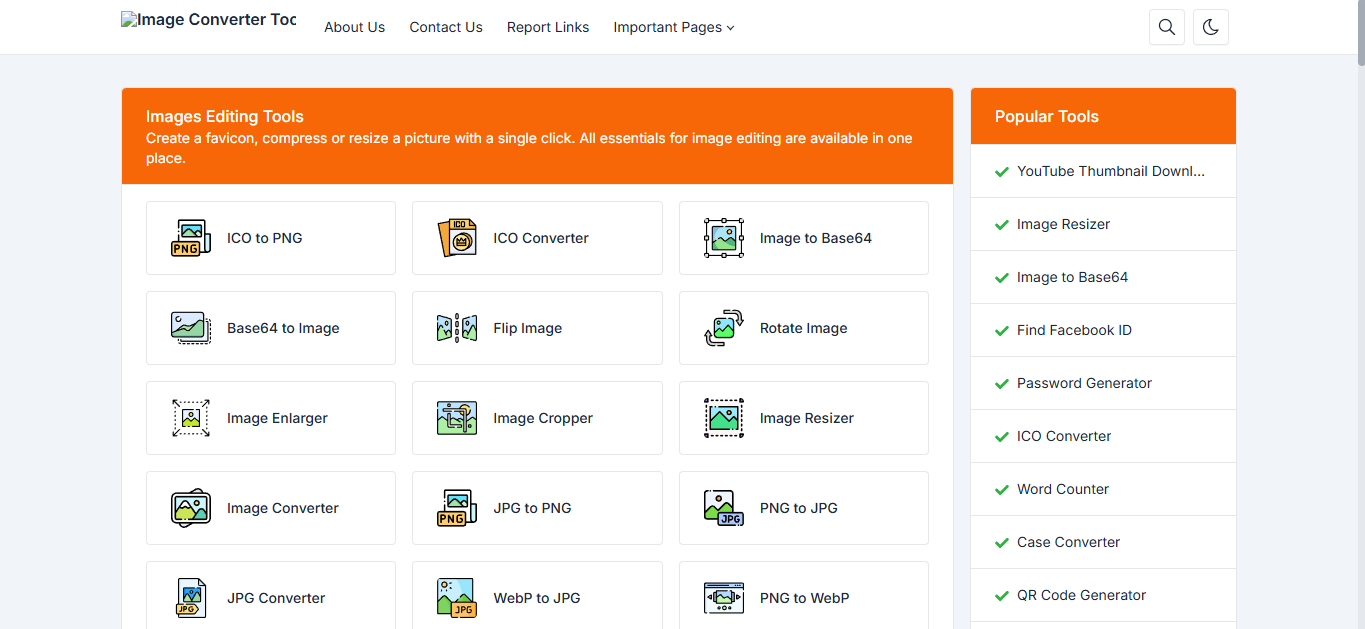This screenshot has width=1365, height=629.
Task: Open search with the magnifier icon
Action: click(1167, 27)
